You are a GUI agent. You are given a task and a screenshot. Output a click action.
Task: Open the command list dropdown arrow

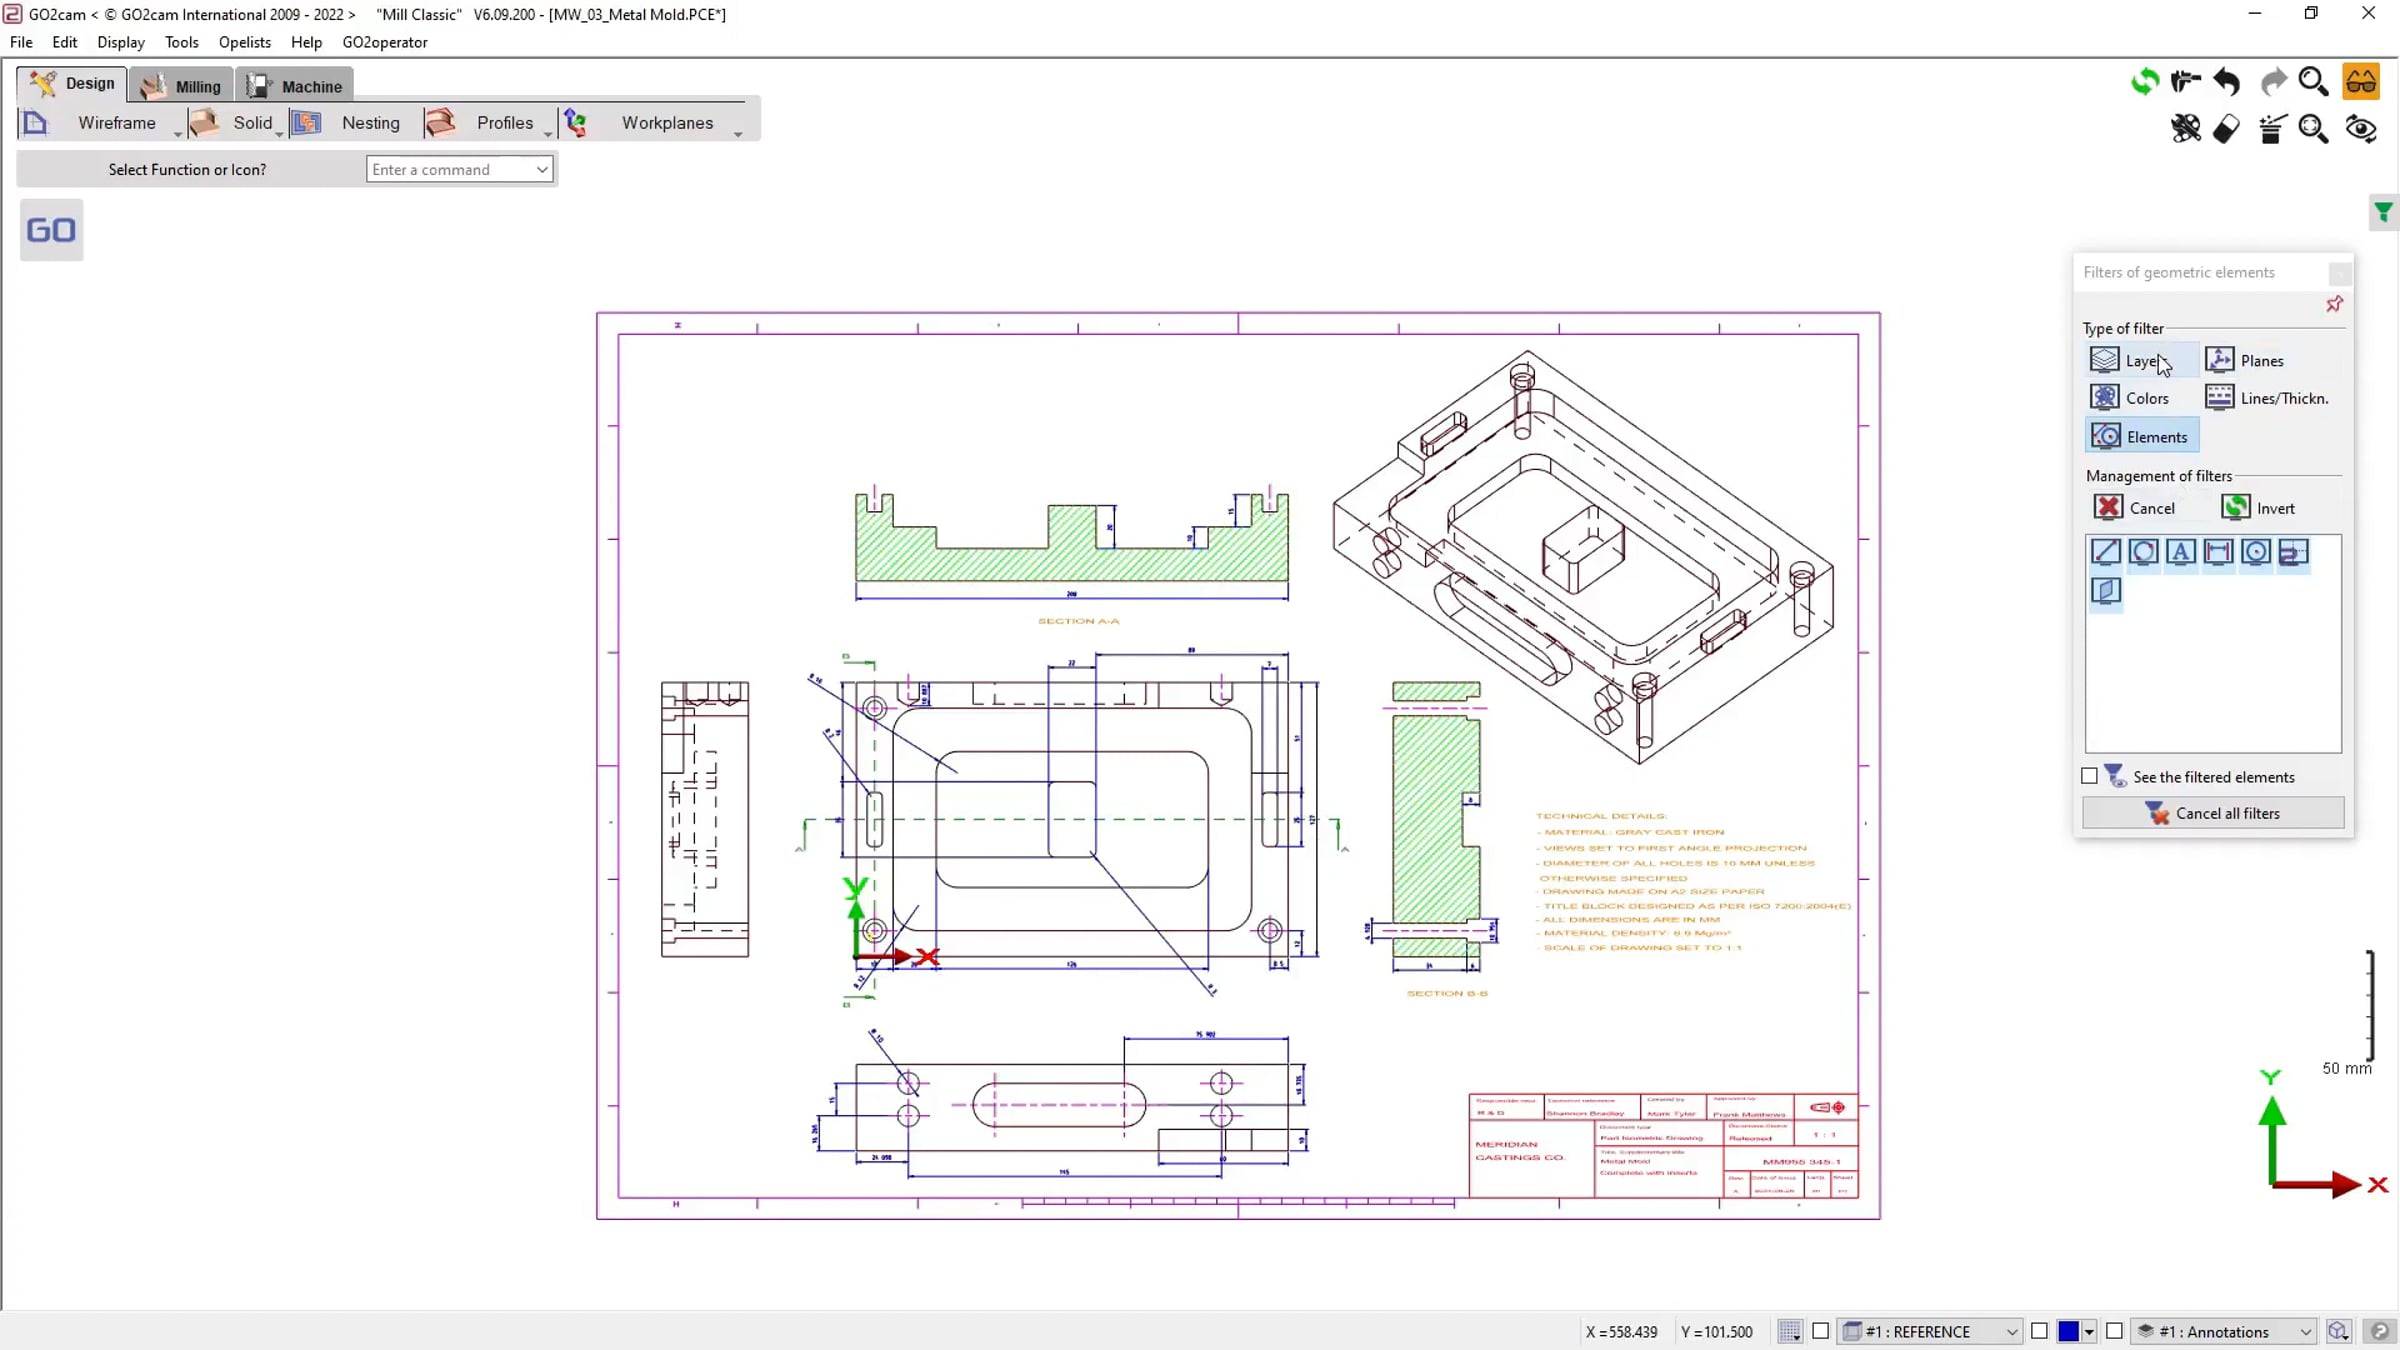point(542,170)
